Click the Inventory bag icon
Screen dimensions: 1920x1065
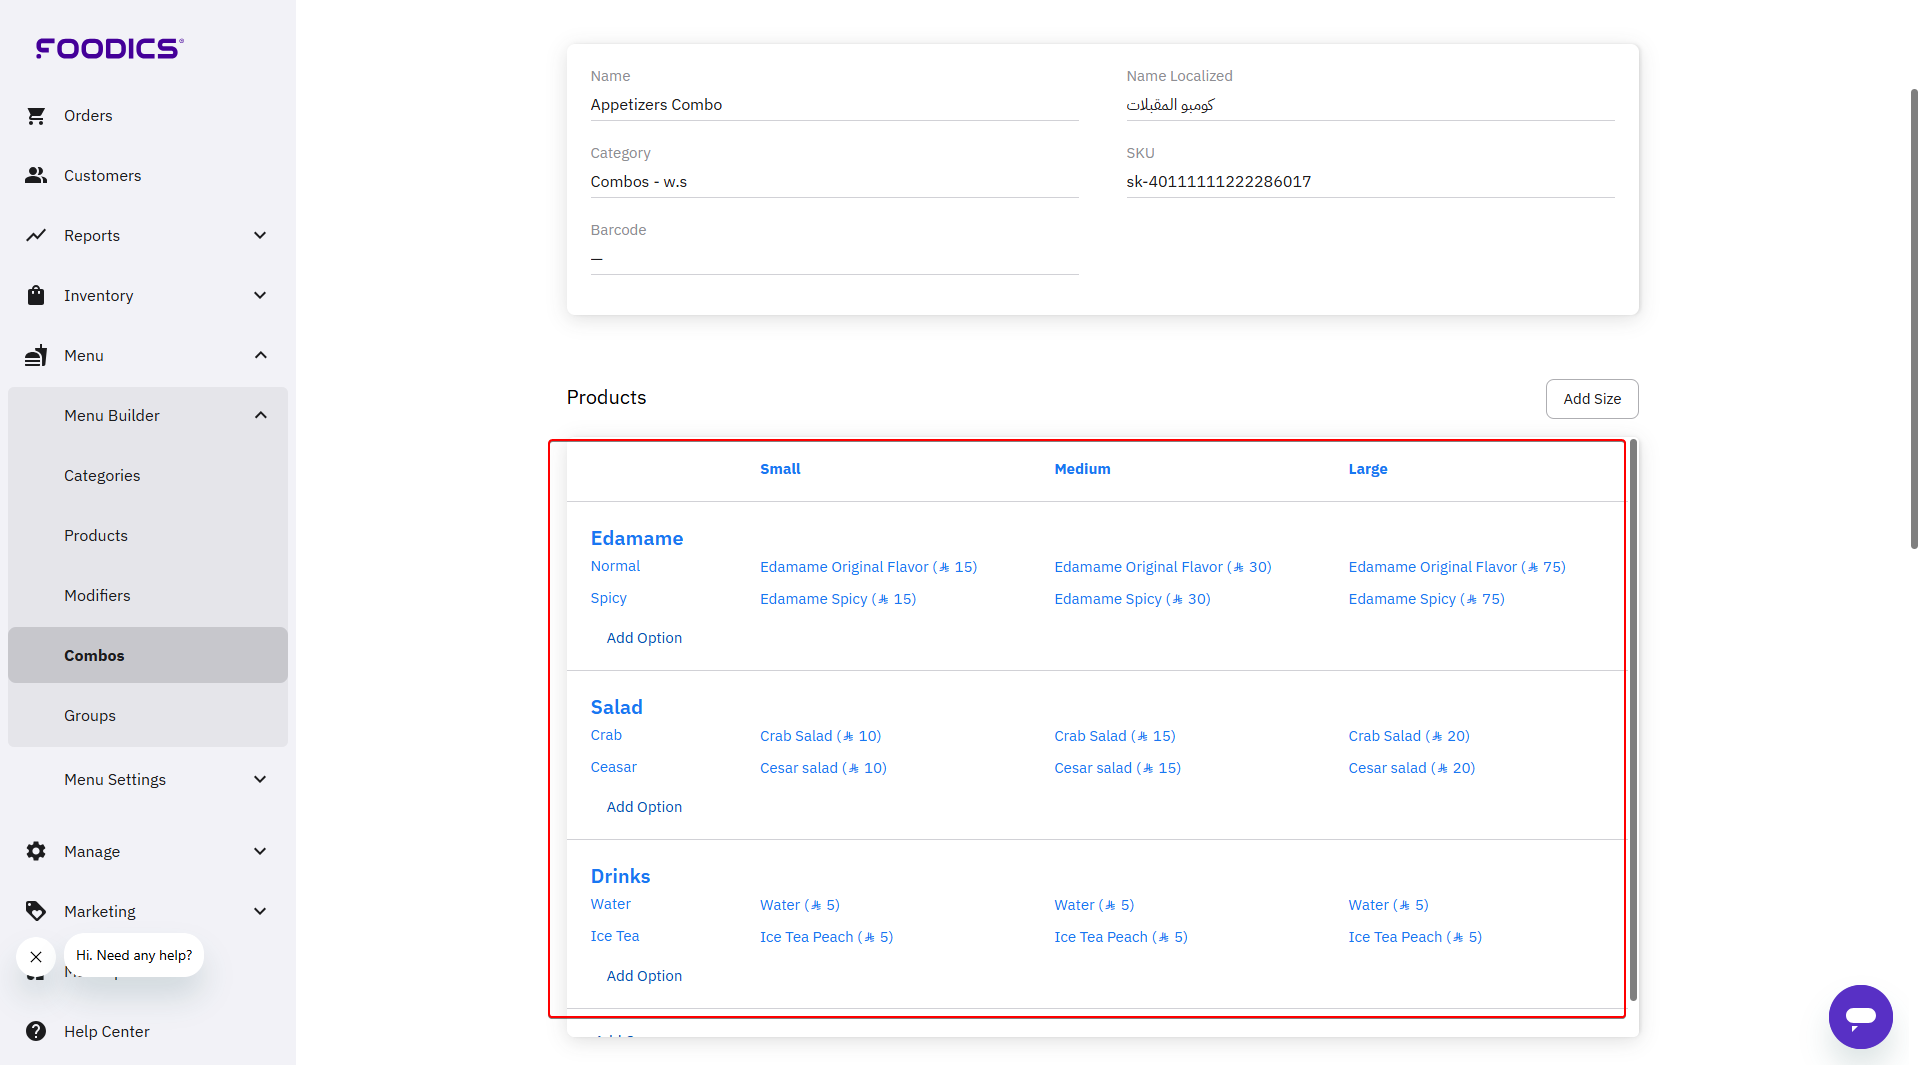point(36,296)
